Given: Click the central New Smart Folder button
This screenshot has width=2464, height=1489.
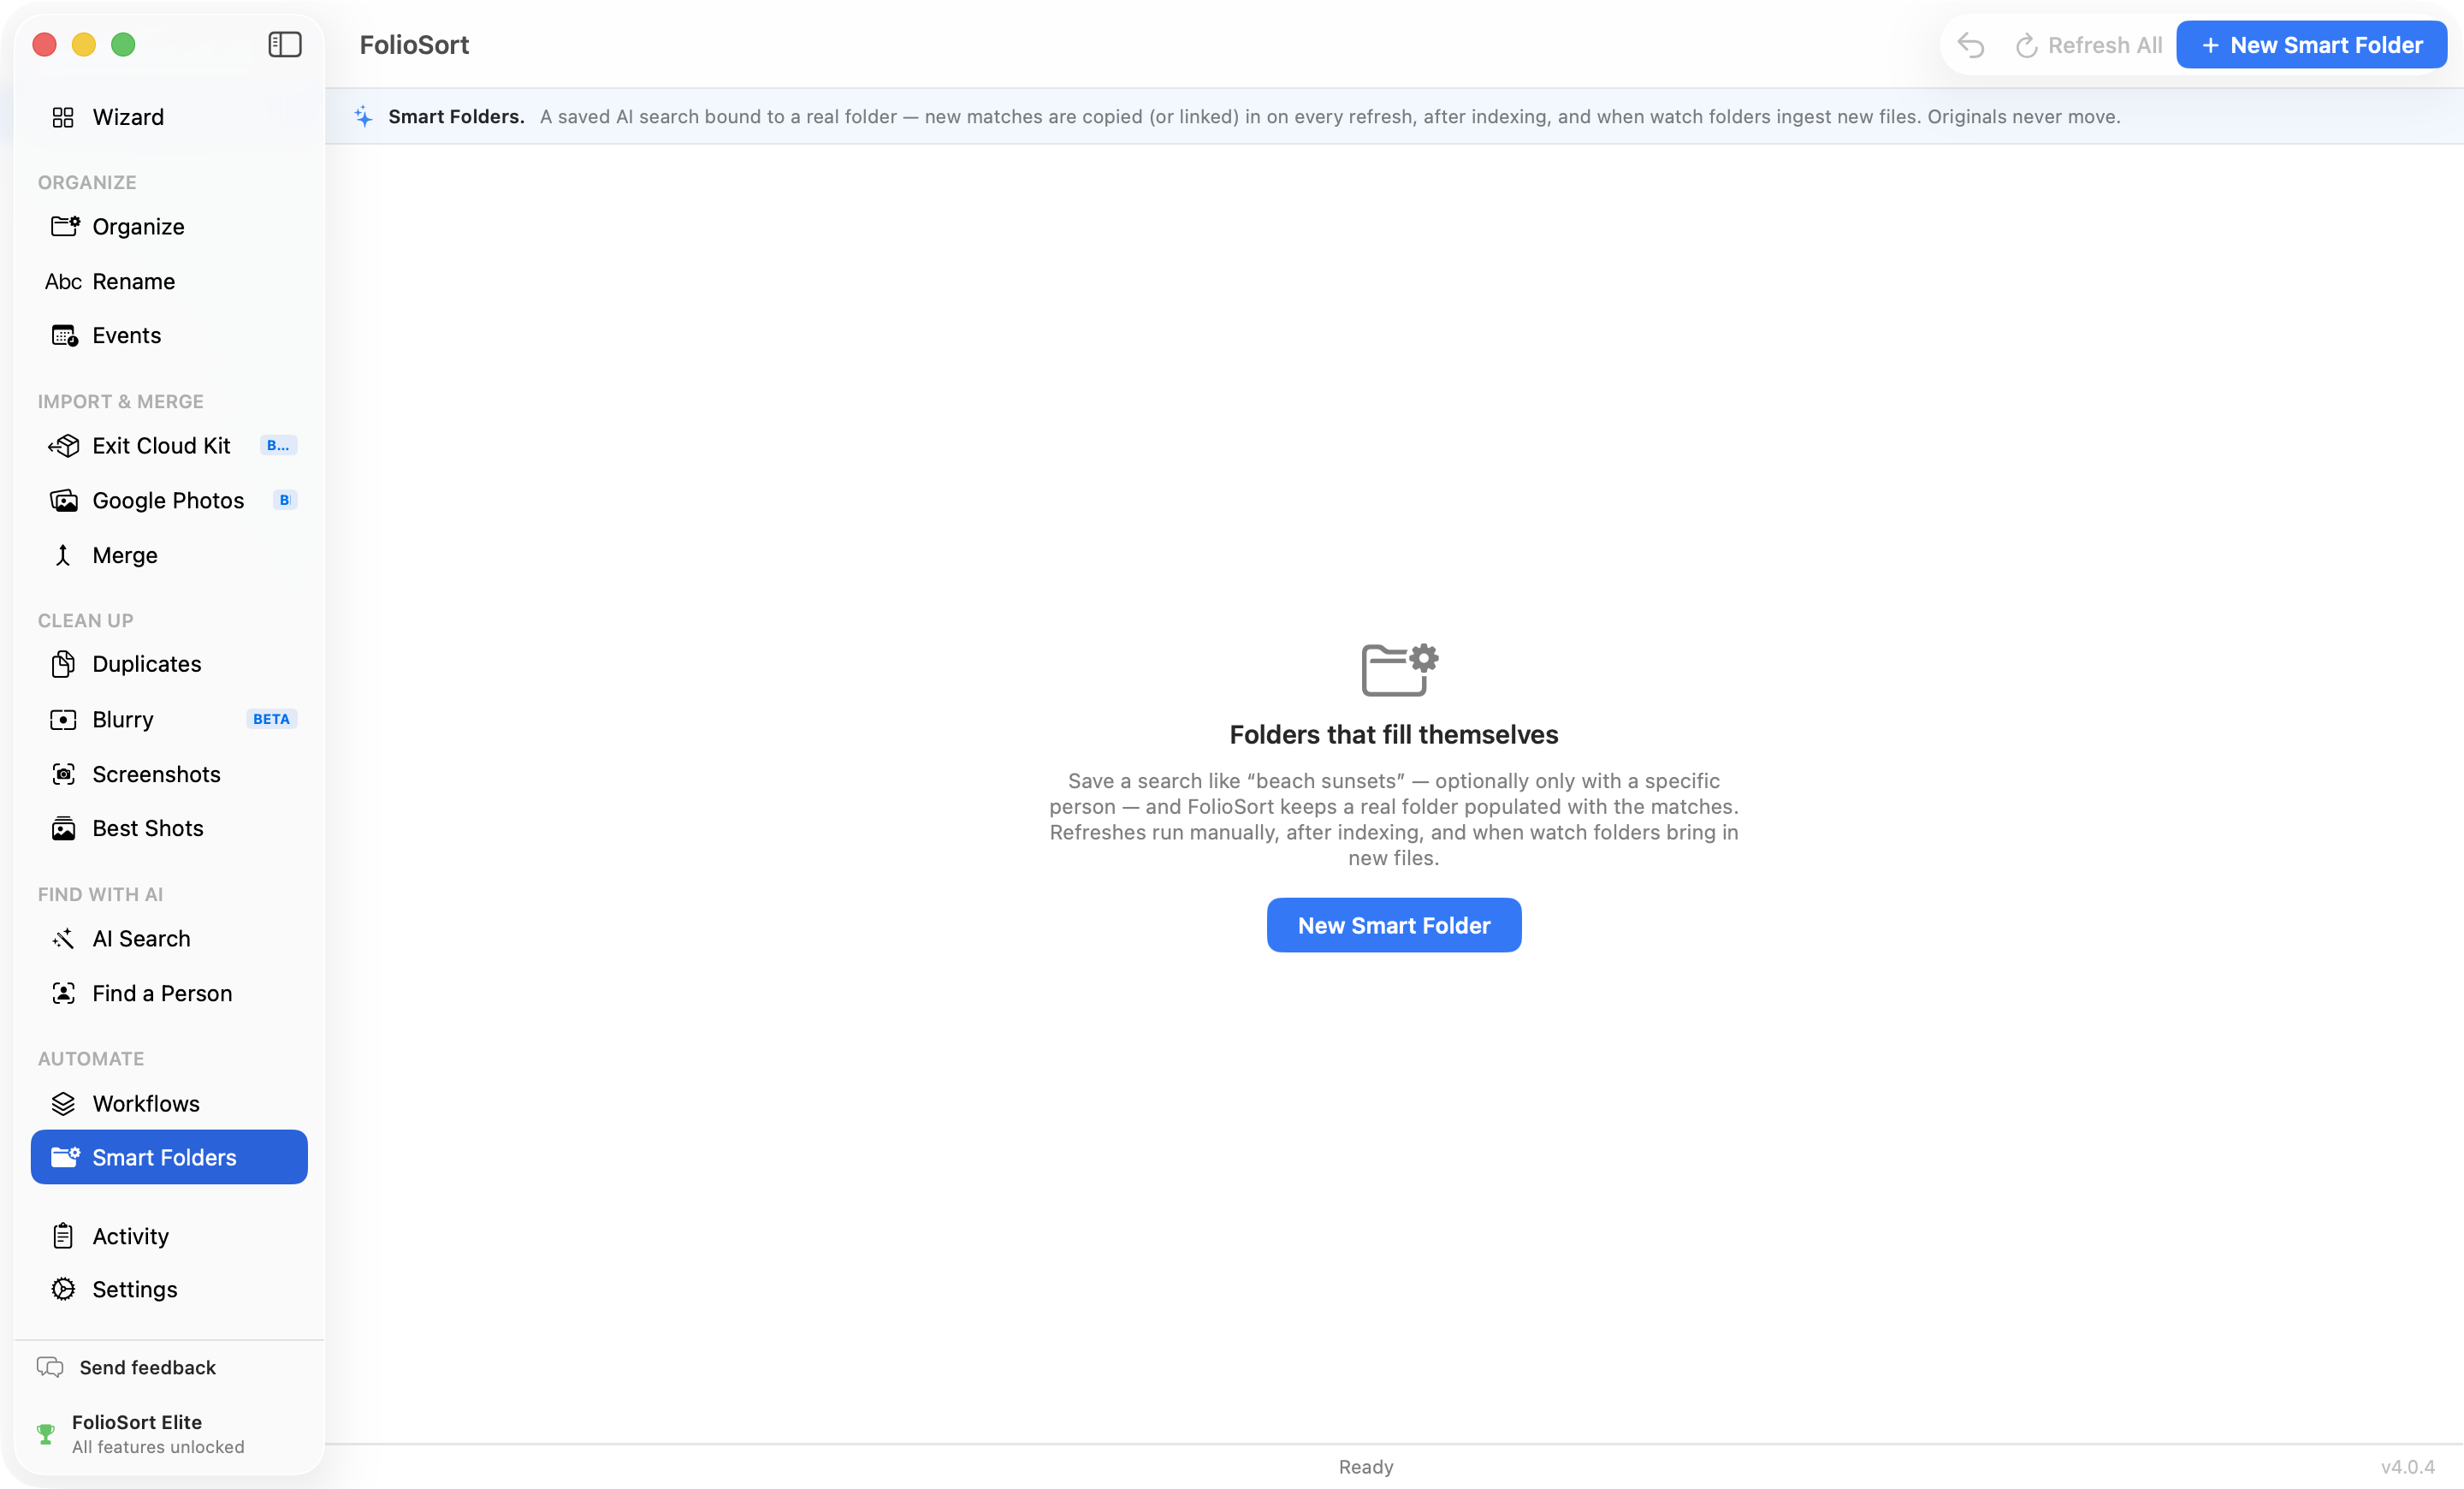Looking at the screenshot, I should point(1394,925).
